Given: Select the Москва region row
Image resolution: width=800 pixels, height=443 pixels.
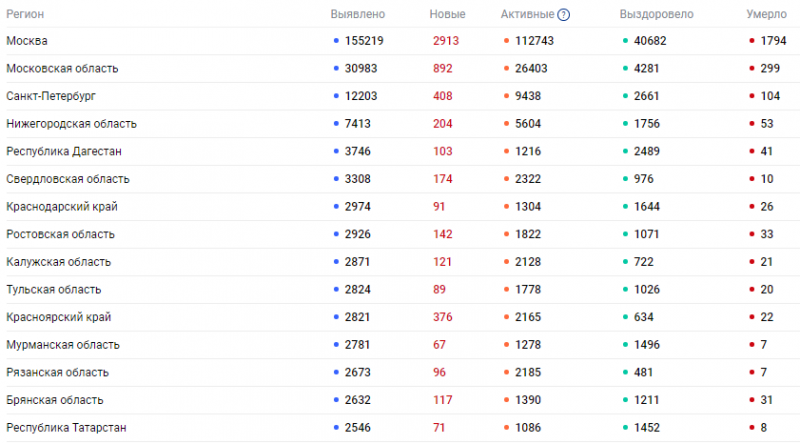Looking at the screenshot, I should pos(400,41).
